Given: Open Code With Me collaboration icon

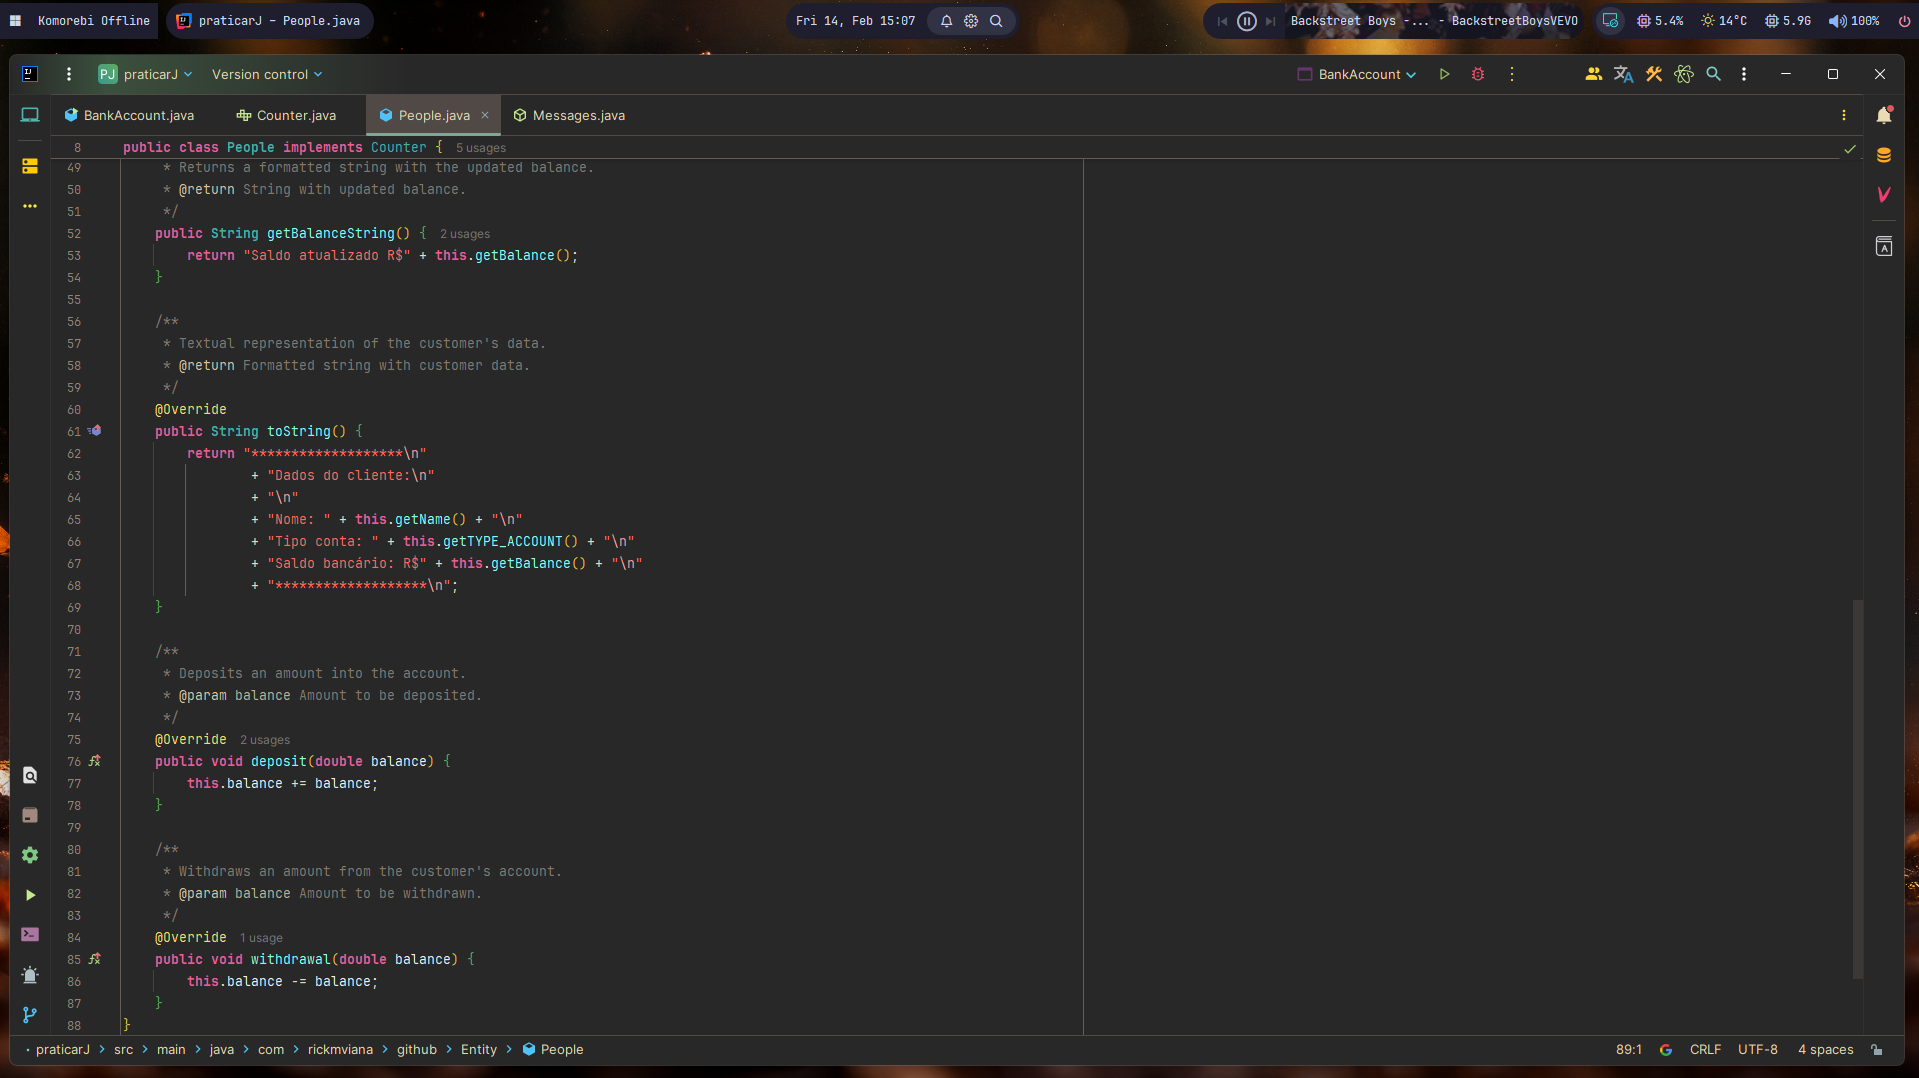Looking at the screenshot, I should (1593, 74).
